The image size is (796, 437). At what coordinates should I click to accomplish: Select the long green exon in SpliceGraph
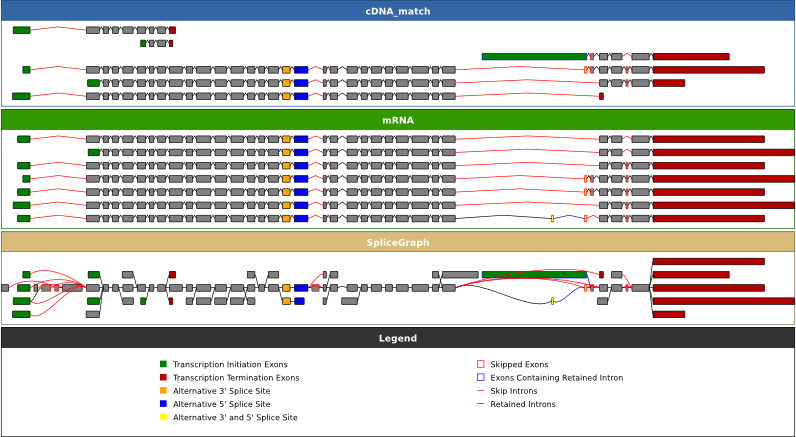click(534, 274)
